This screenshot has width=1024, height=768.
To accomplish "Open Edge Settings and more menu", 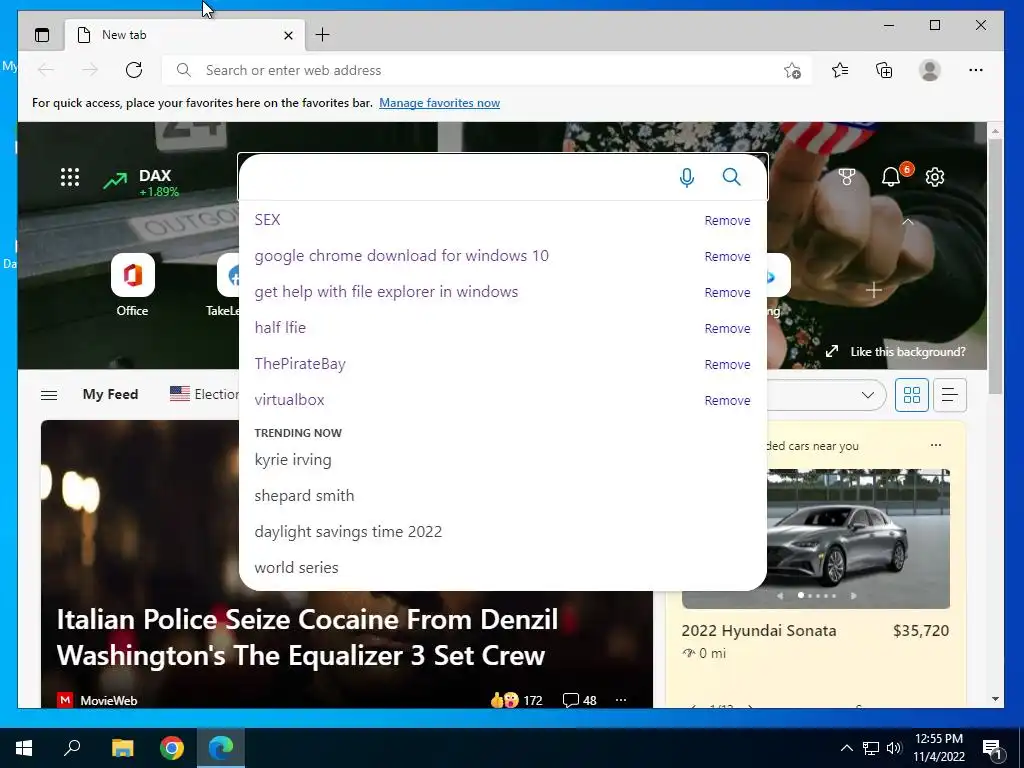I will (x=976, y=70).
